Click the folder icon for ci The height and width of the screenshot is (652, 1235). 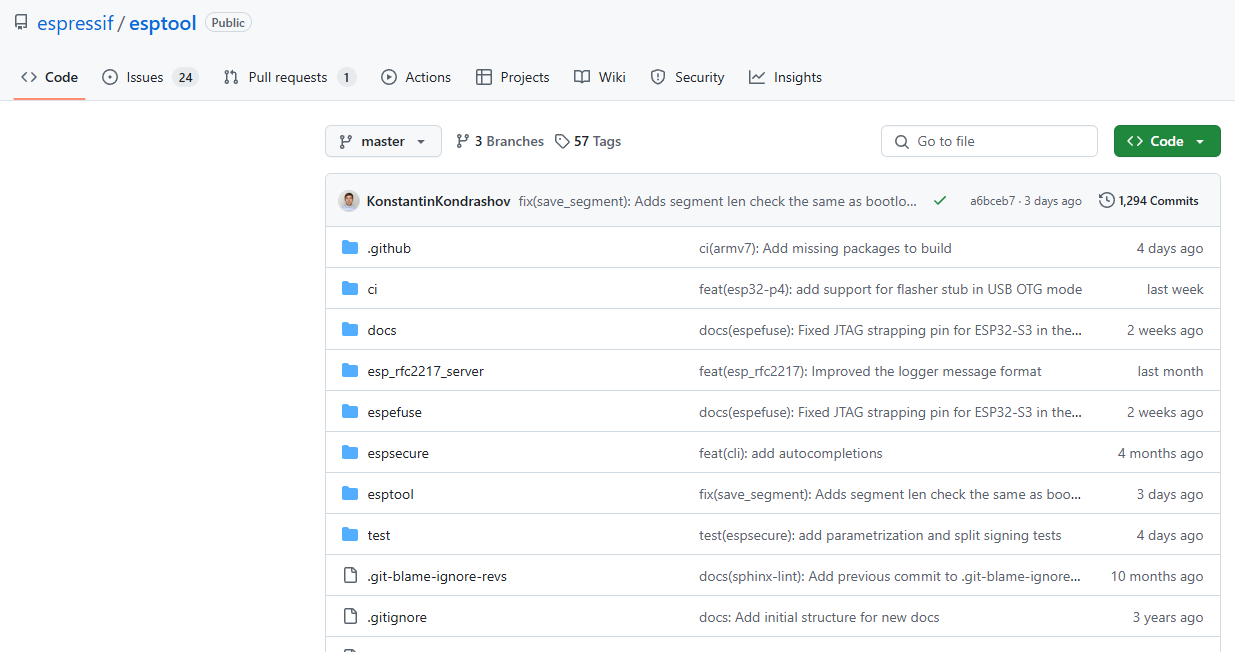(350, 289)
